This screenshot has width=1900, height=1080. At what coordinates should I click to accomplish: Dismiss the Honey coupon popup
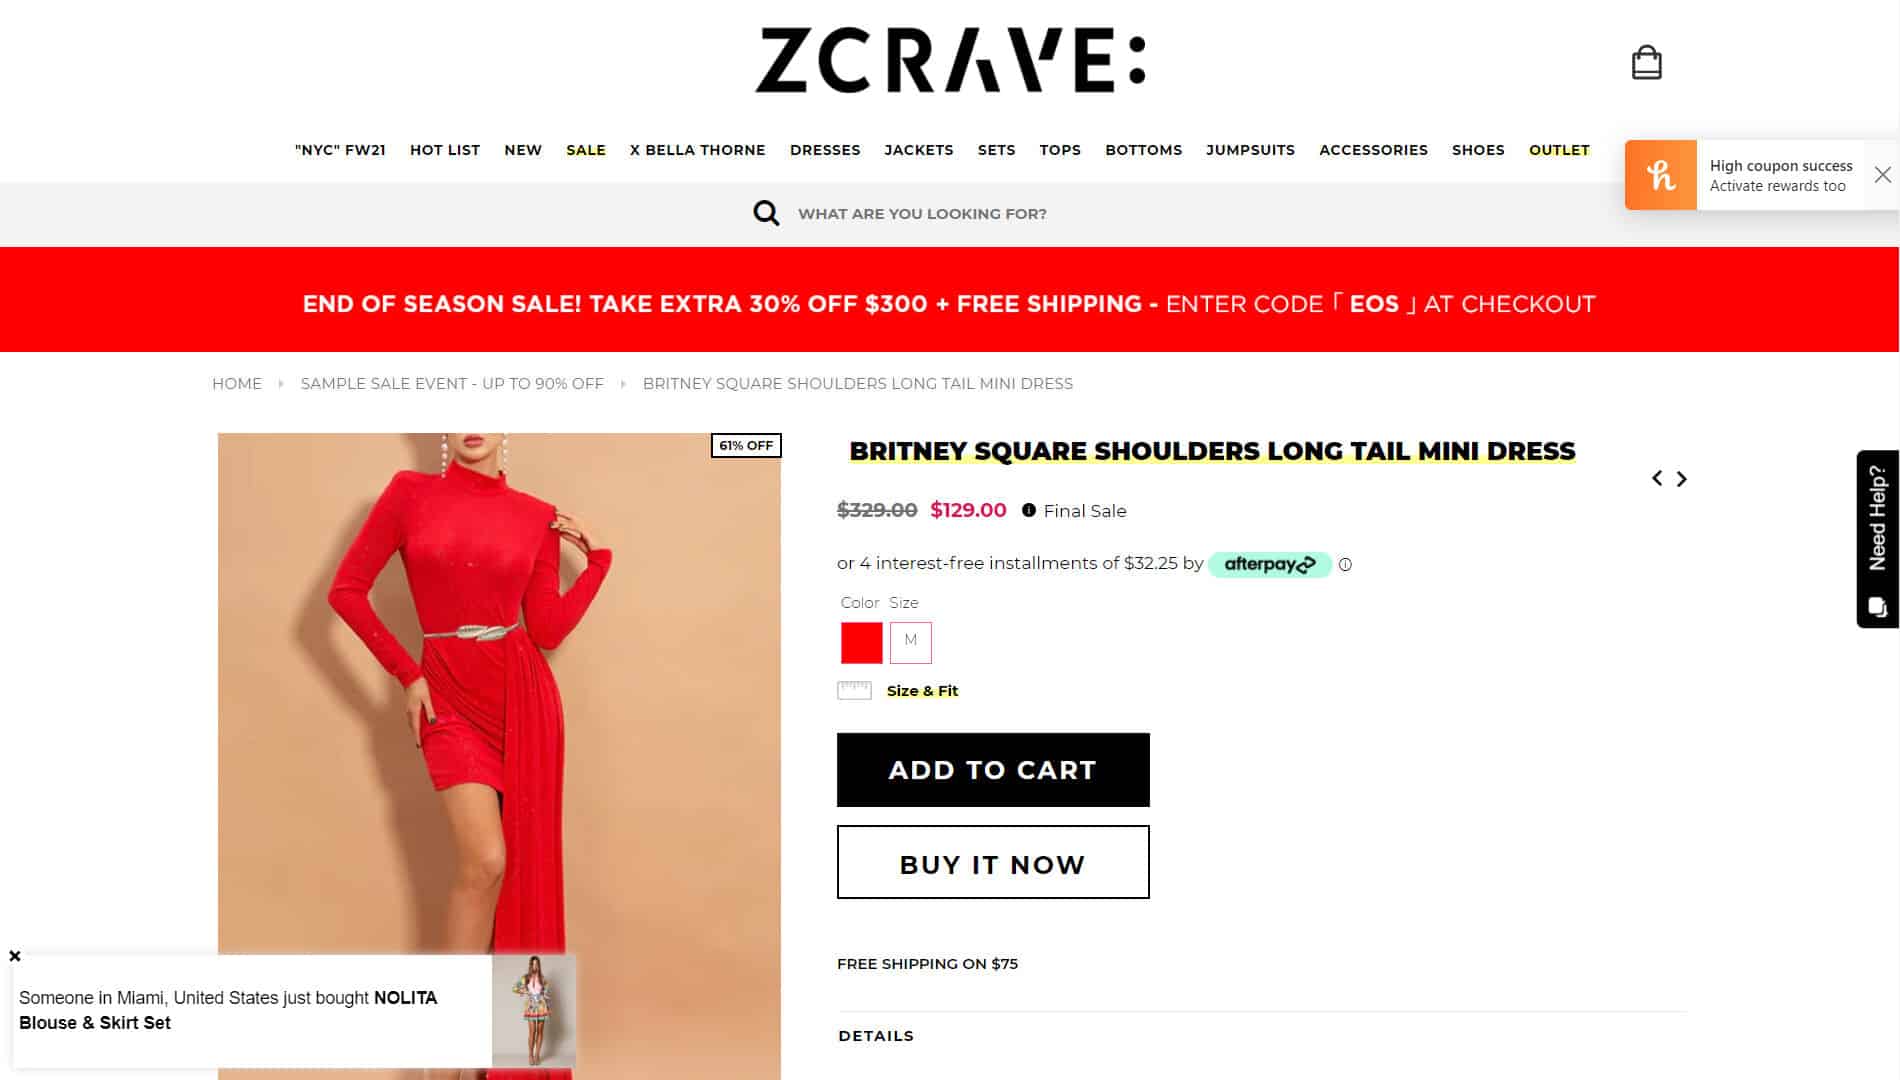pos(1882,175)
